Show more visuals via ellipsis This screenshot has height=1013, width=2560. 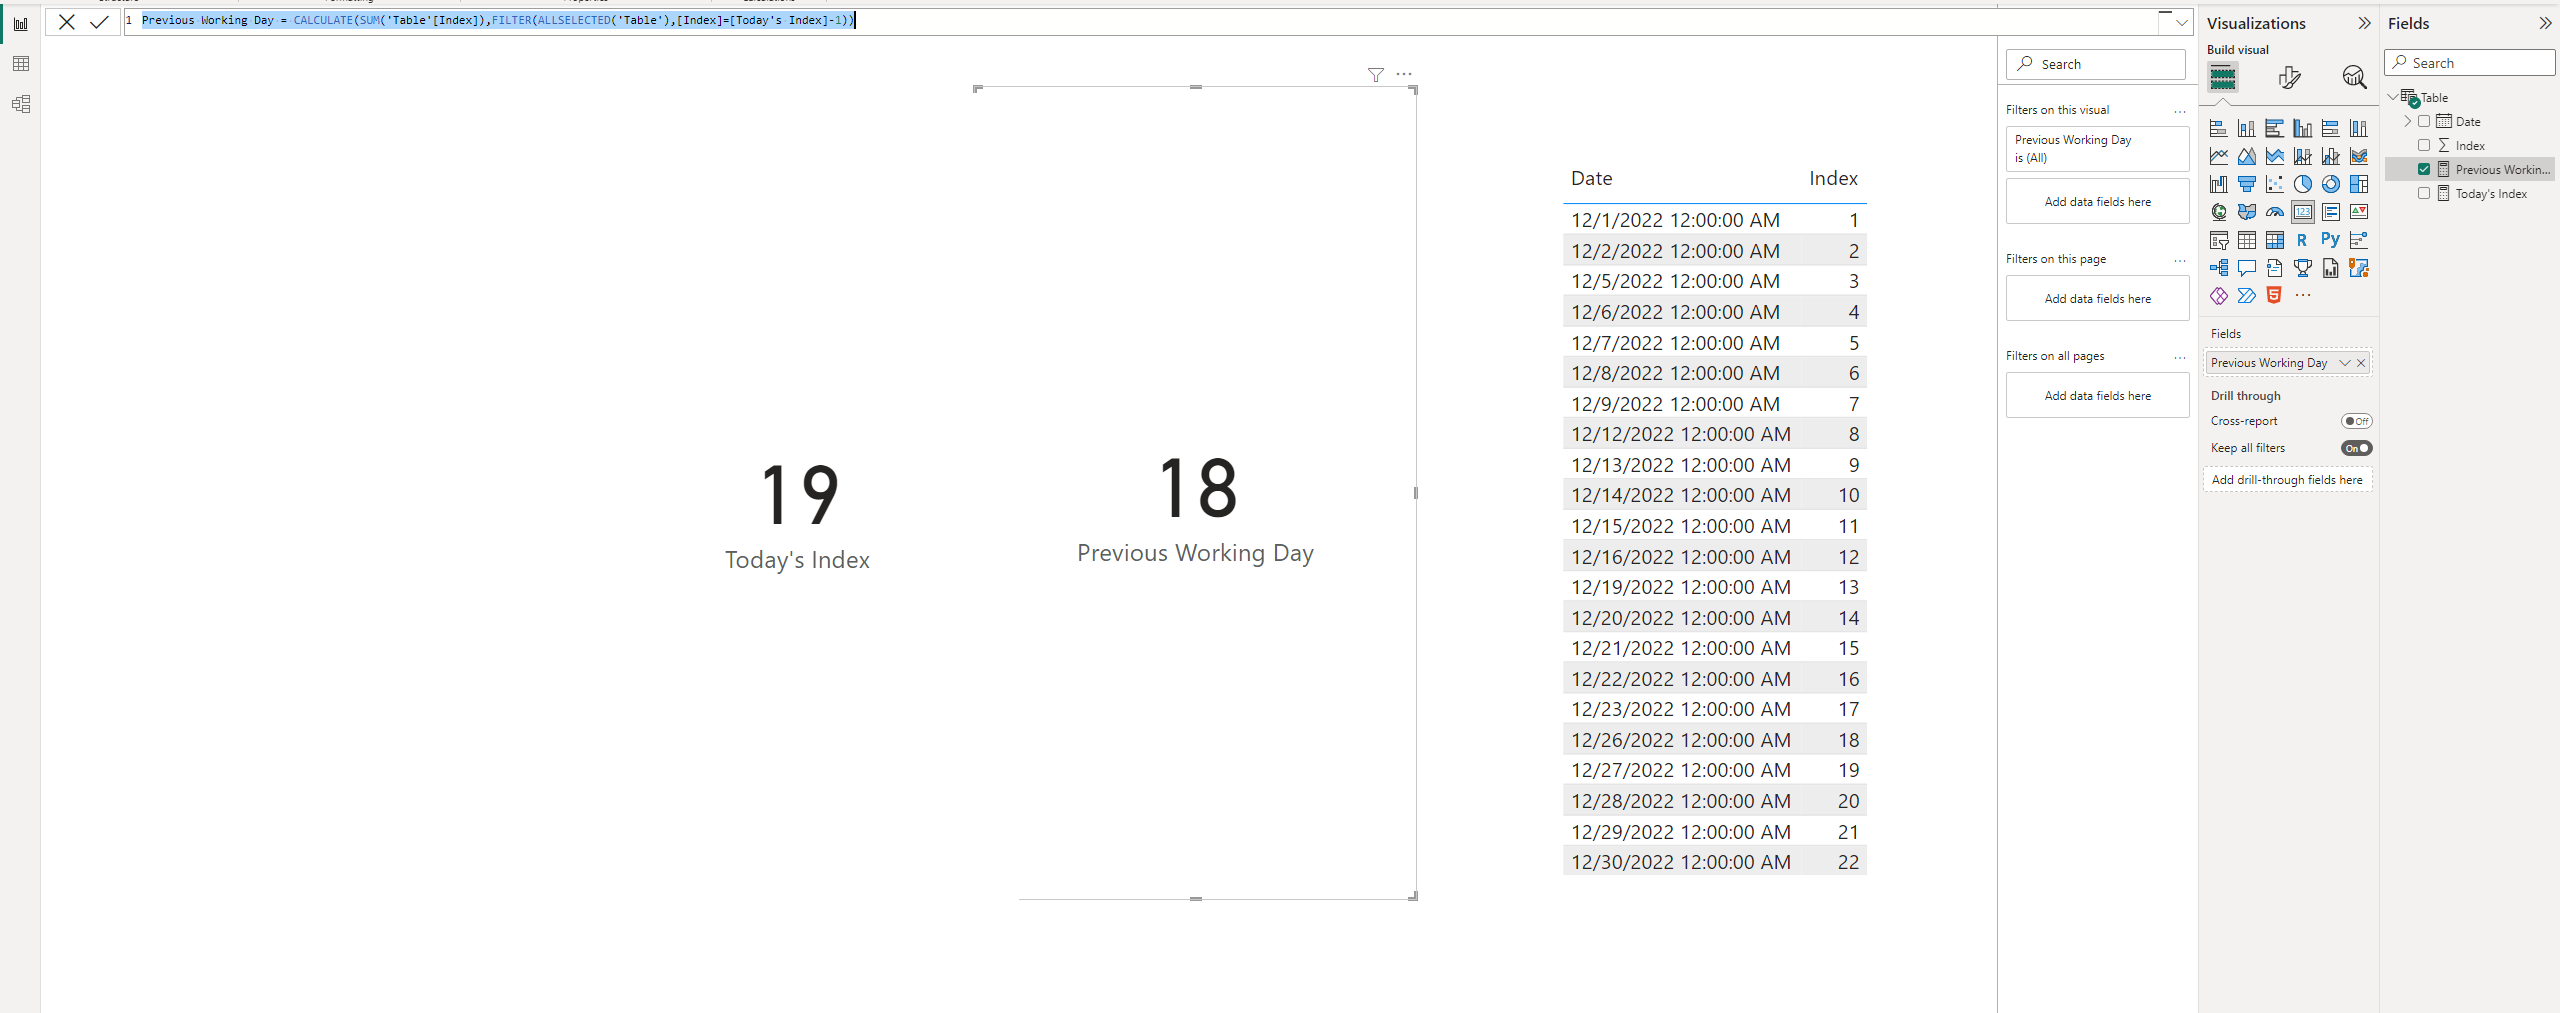(x=2303, y=295)
